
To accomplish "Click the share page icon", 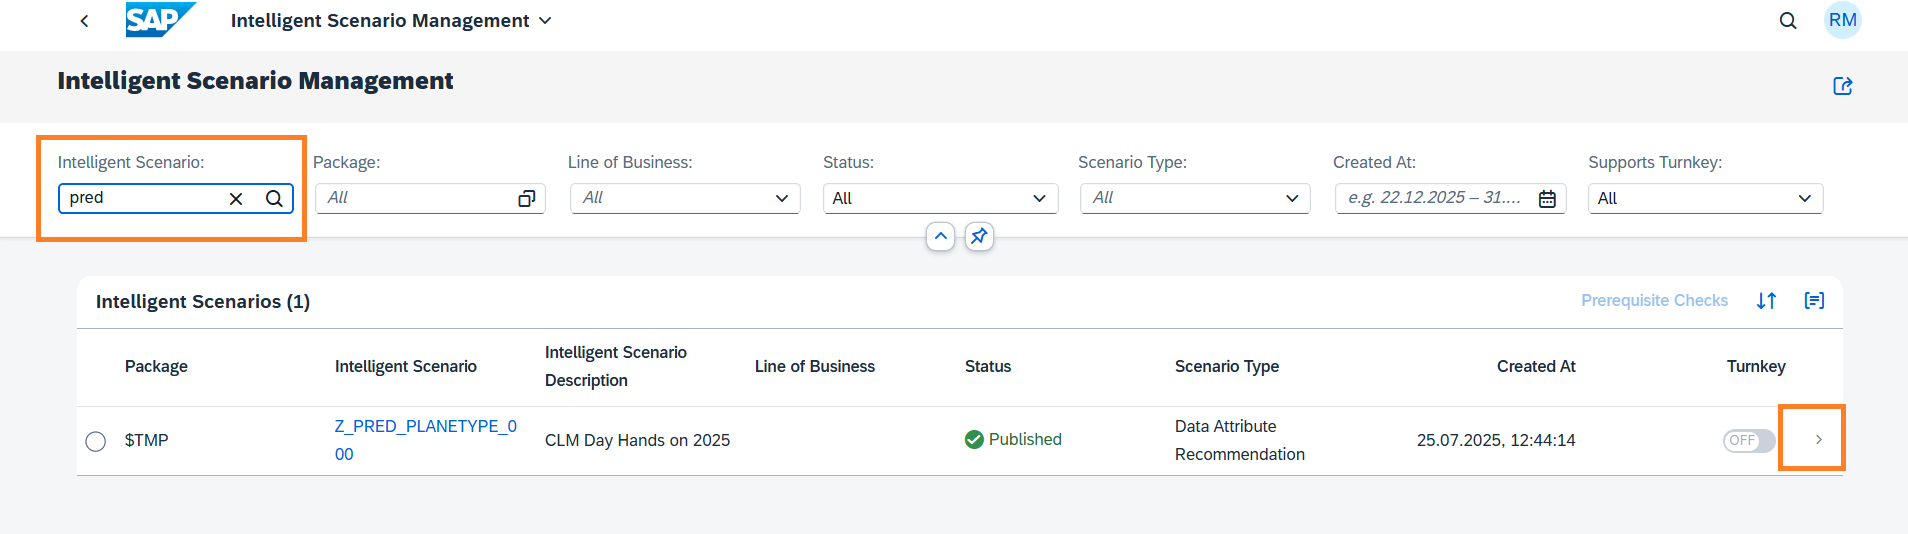I will (1842, 86).
